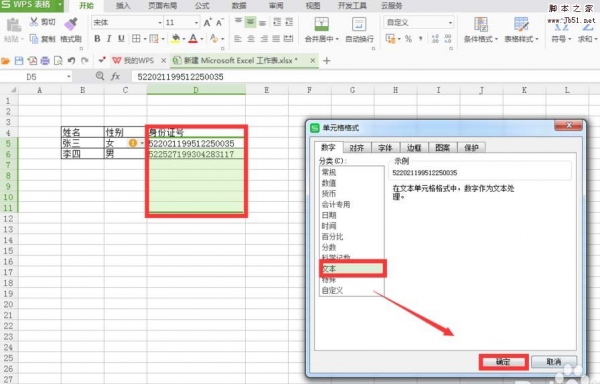Toggle Bold formatting

tap(97, 39)
